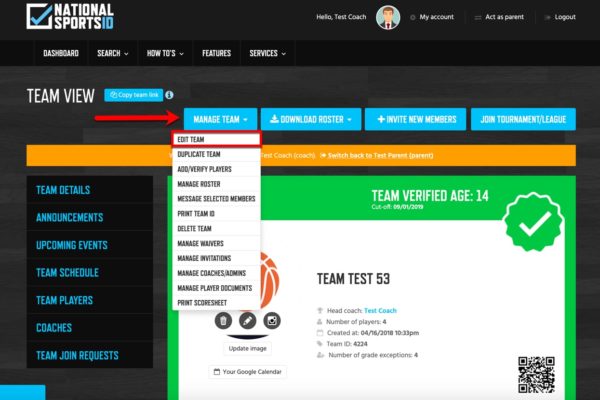Screen dimensions: 600x400
Task: Open the Test Coach head coach link
Action: 380,311
